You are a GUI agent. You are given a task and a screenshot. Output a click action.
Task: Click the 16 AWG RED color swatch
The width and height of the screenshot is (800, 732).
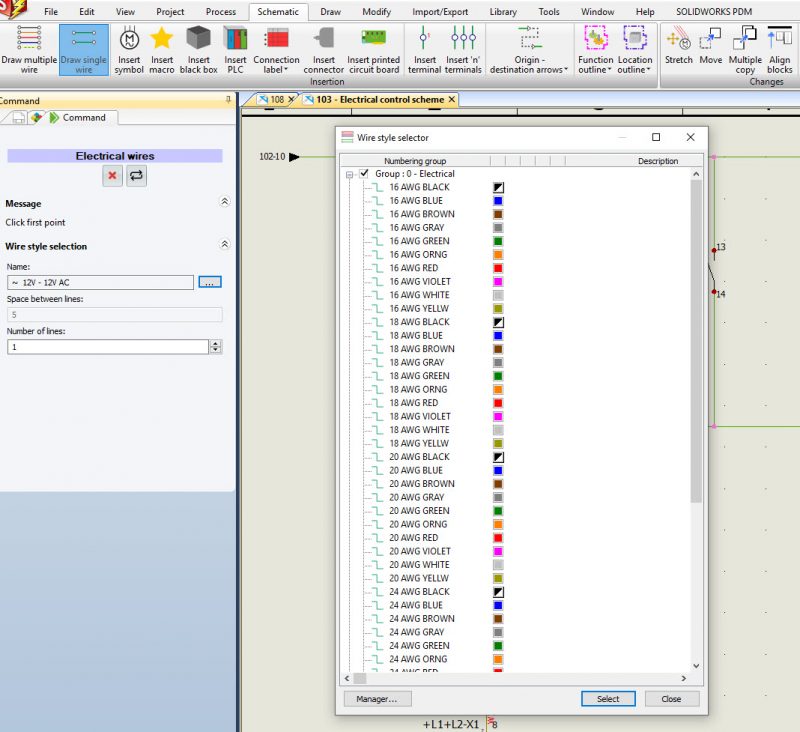coord(498,268)
